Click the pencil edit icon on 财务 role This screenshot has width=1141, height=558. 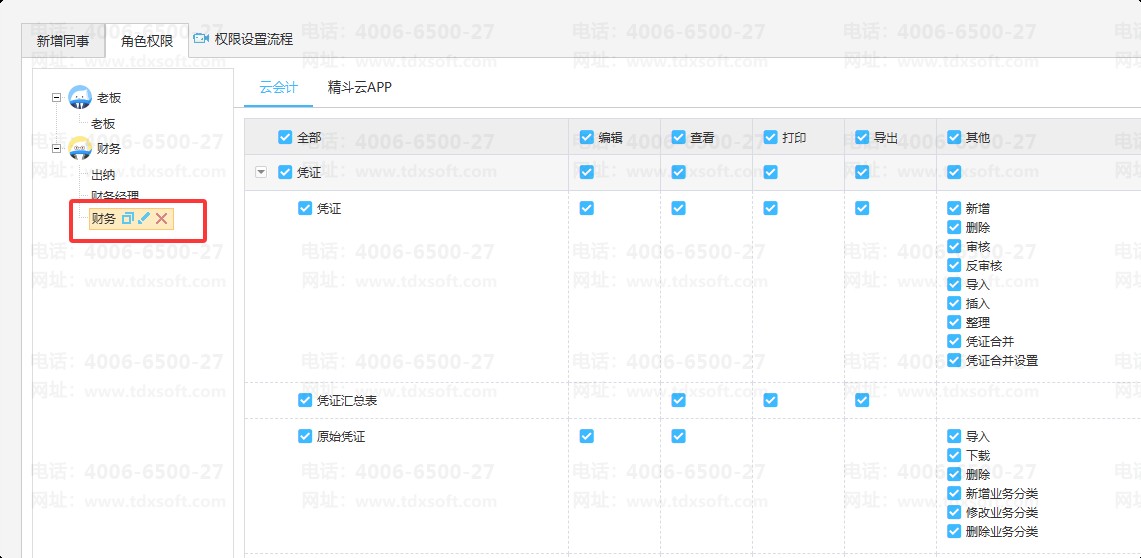[144, 218]
